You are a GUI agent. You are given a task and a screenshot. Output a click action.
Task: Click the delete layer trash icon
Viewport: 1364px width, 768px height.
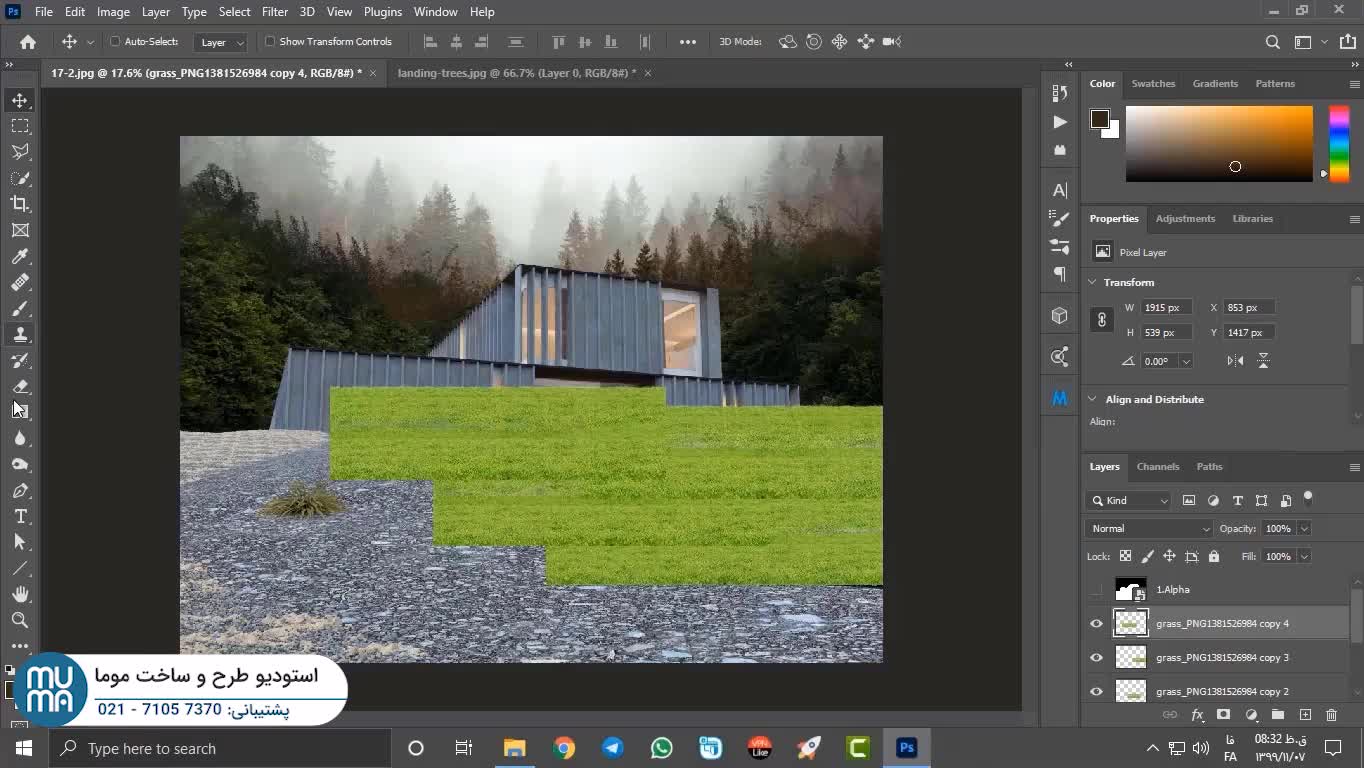pyautogui.click(x=1331, y=715)
